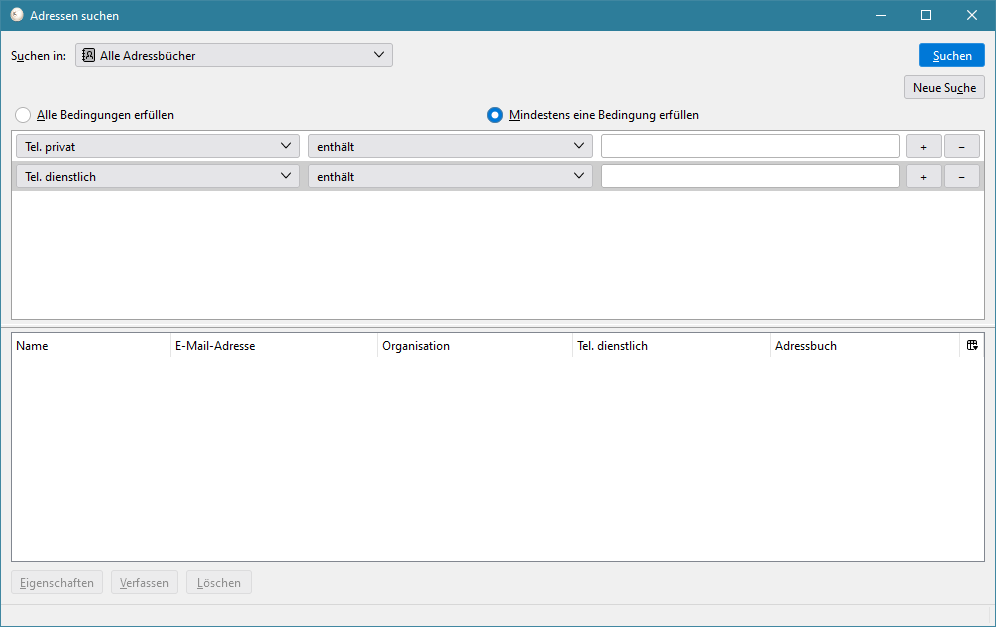Click the Organisation column header
This screenshot has width=996, height=627.
473,346
